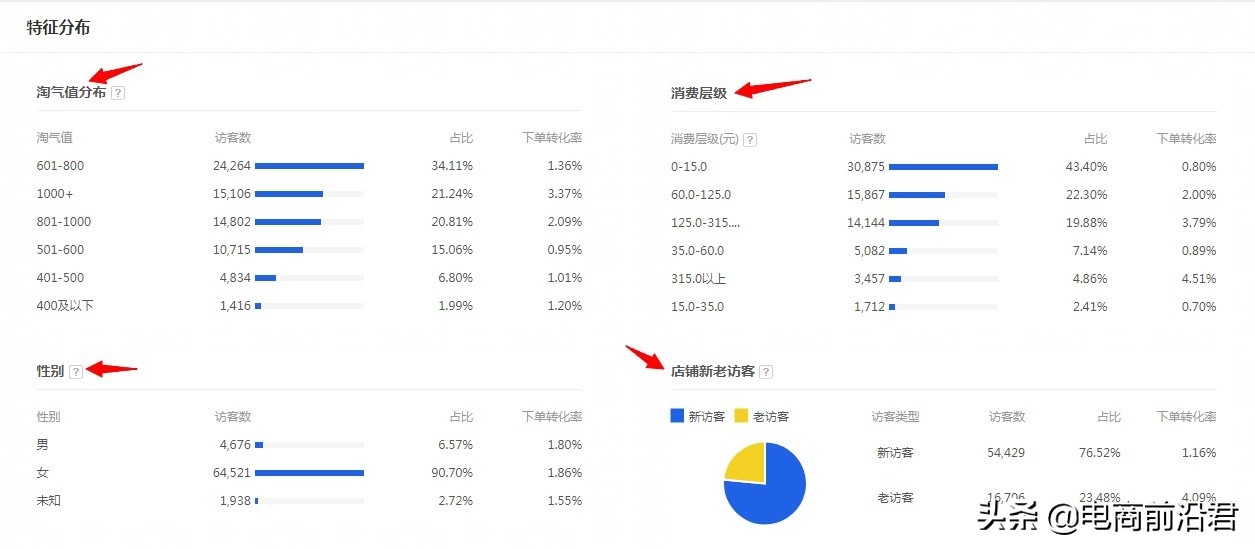
Task: Click share value 90.70%
Action: pyautogui.click(x=454, y=473)
